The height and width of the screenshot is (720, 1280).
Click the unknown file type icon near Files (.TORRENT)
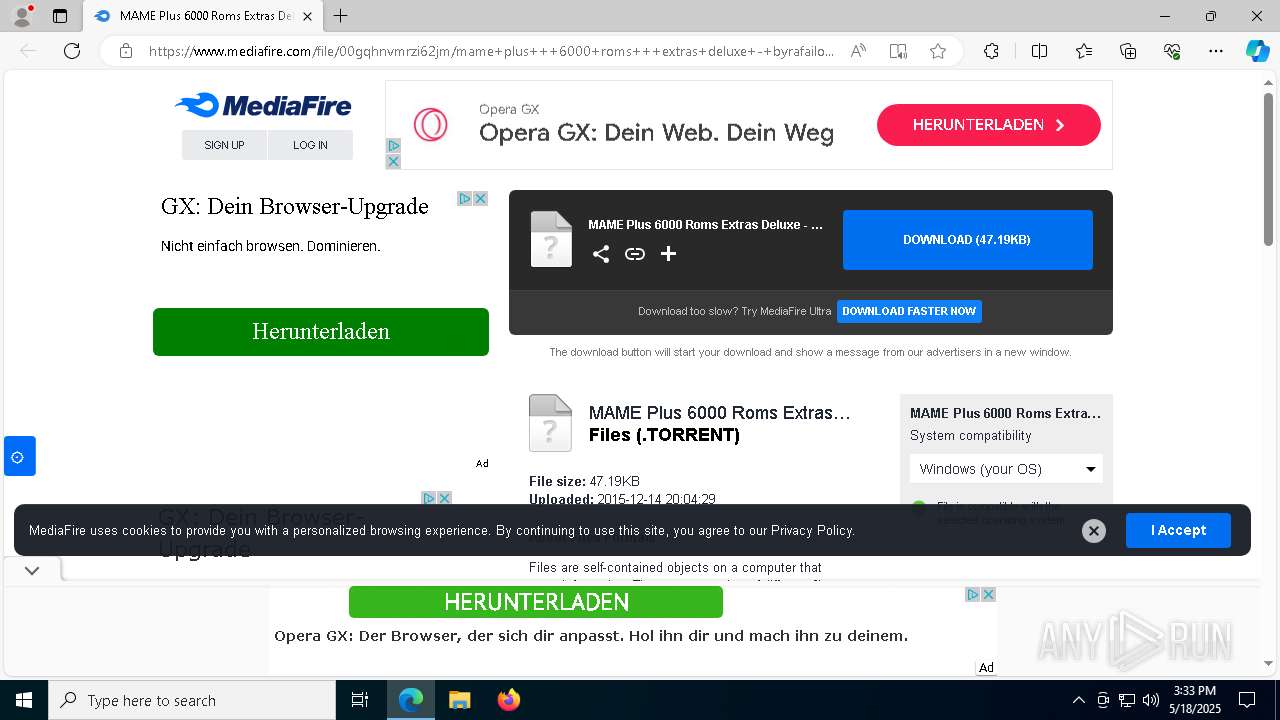pos(550,423)
